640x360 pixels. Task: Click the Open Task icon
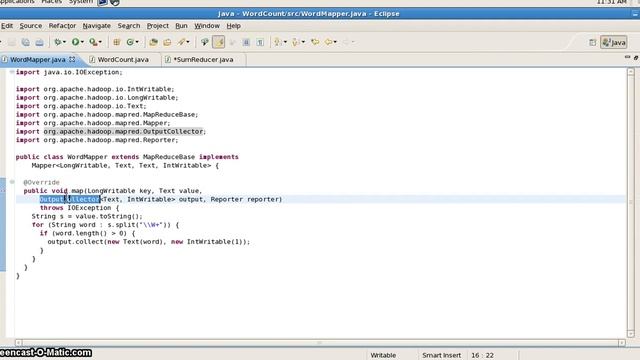coord(167,42)
